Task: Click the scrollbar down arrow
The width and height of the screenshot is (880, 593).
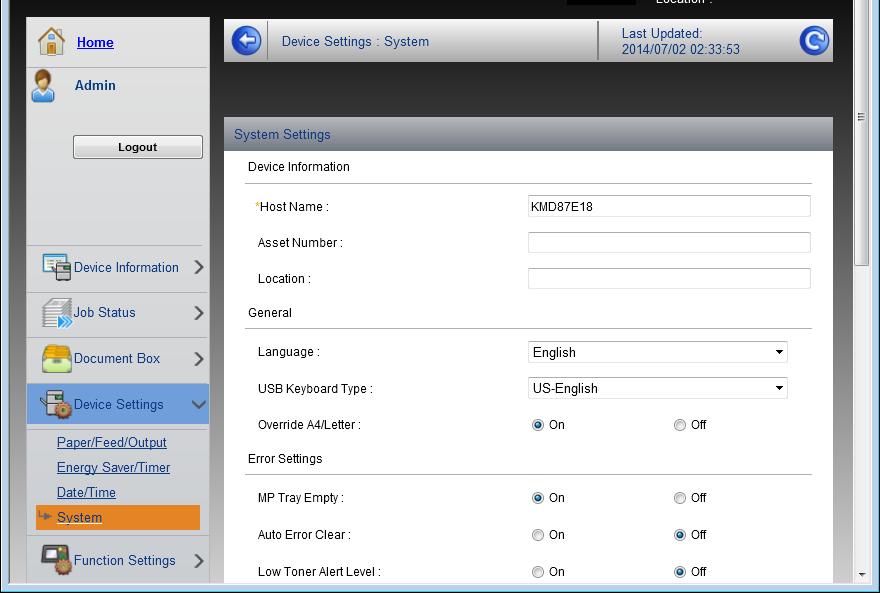Action: [861, 574]
